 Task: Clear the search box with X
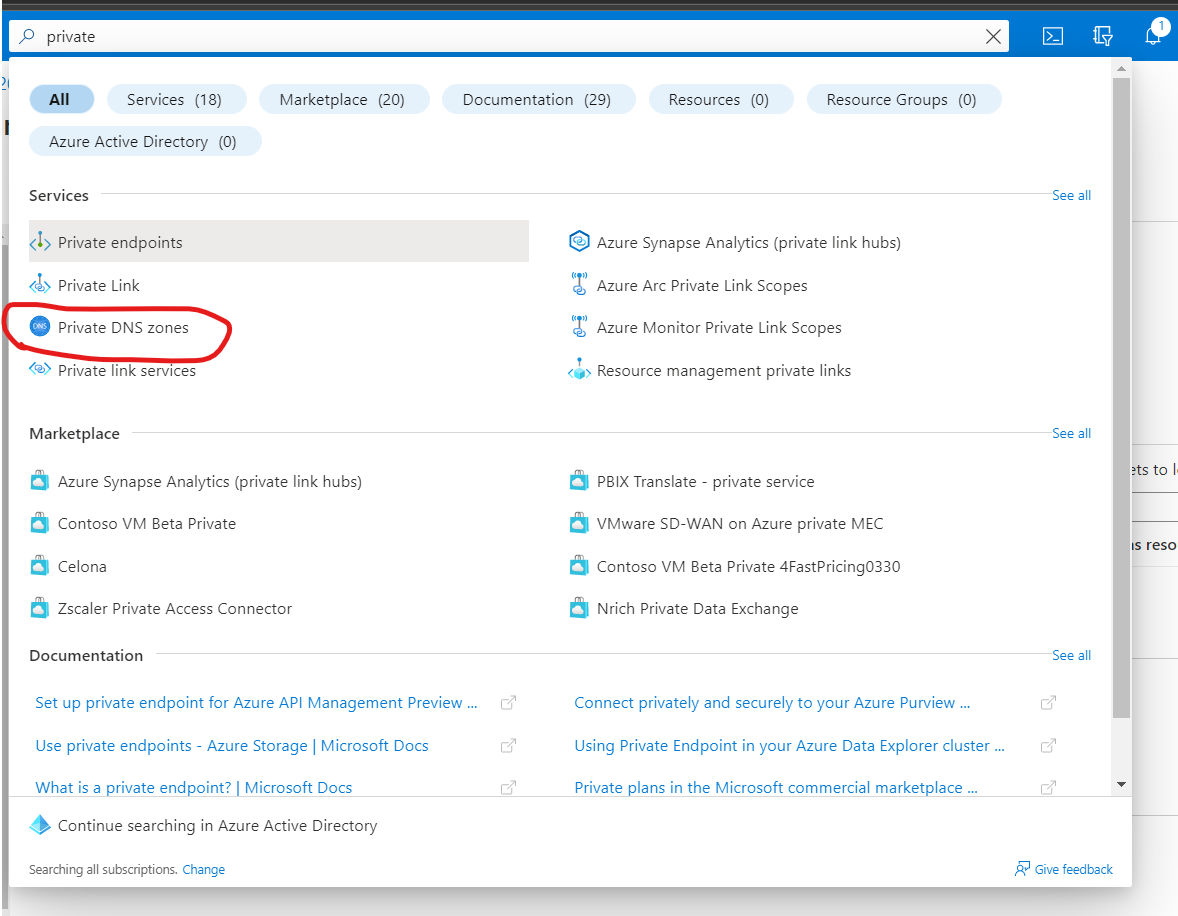coord(993,37)
